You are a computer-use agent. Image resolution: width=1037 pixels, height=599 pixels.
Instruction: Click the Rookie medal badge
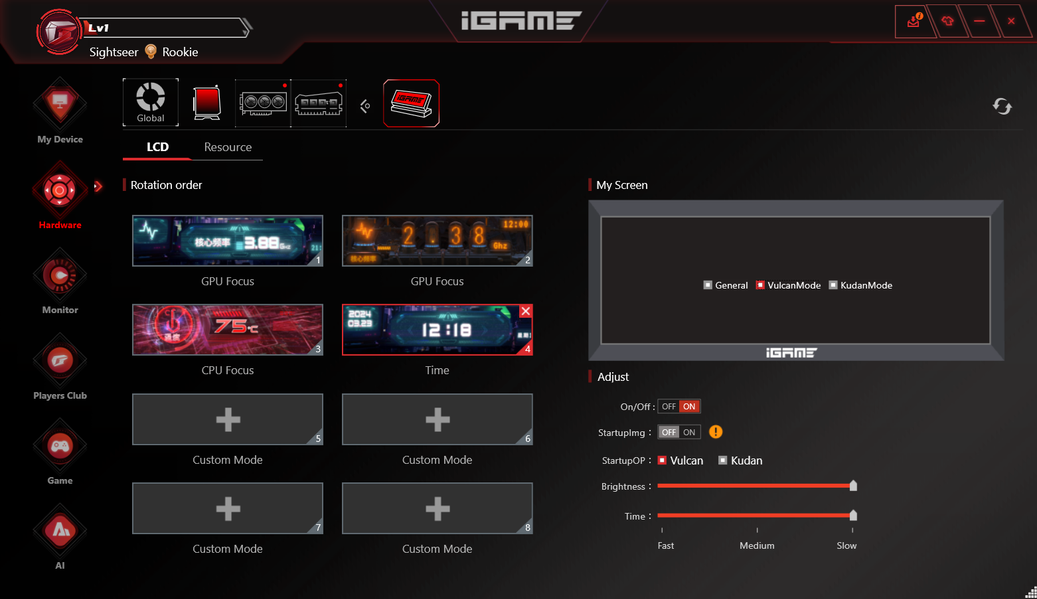[x=151, y=52]
